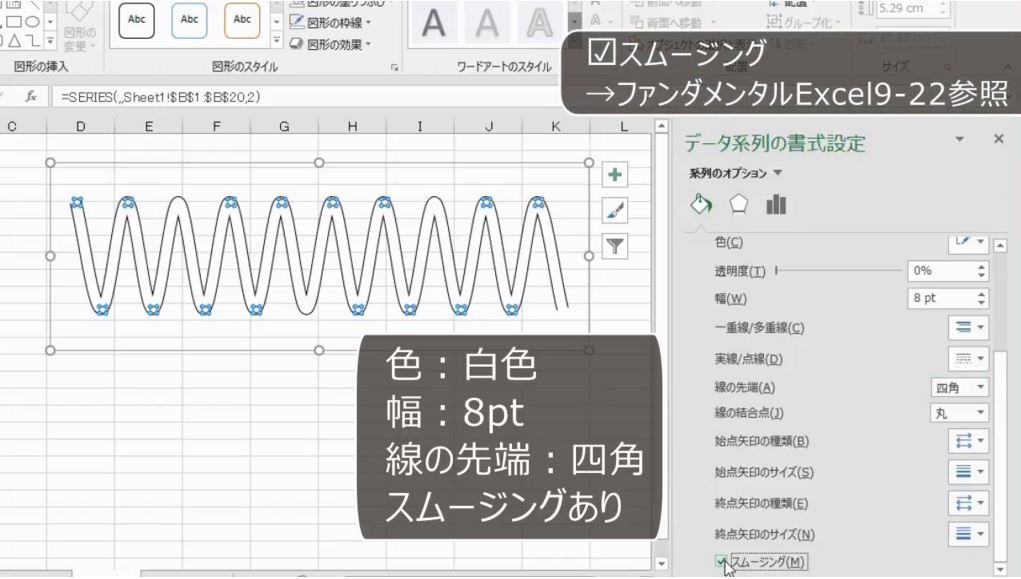Click the fx insert function button
This screenshot has height=579, width=1021.
point(31,96)
